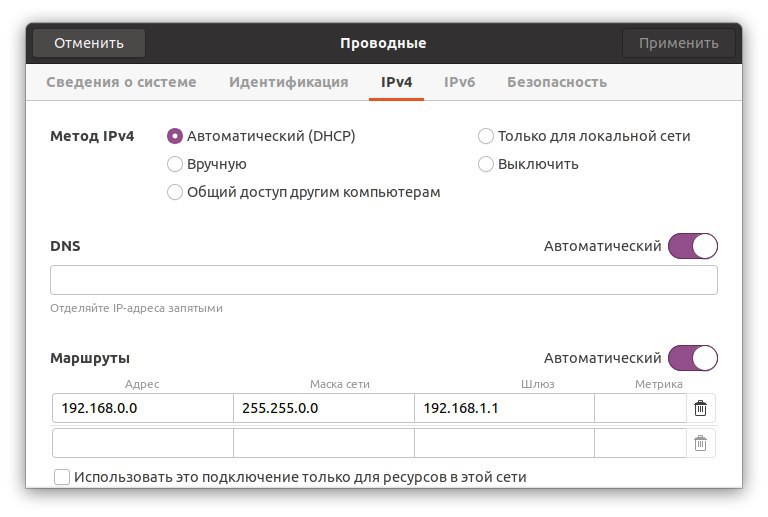
Task: Click the empty gateway field in second route row
Action: (x=504, y=444)
